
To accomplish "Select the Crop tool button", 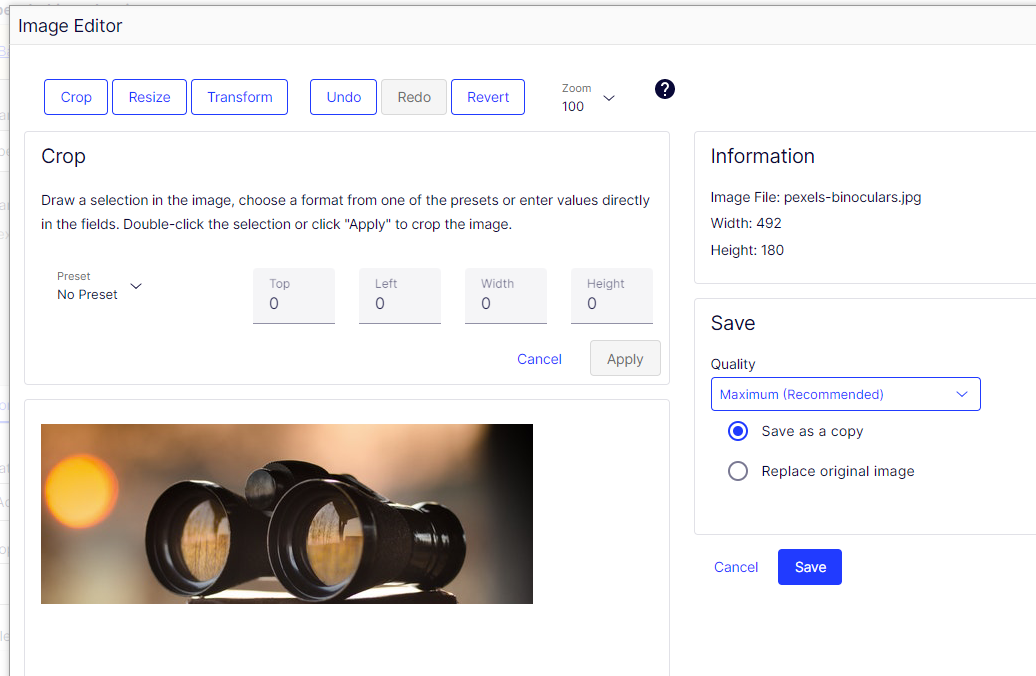I will click(x=76, y=97).
